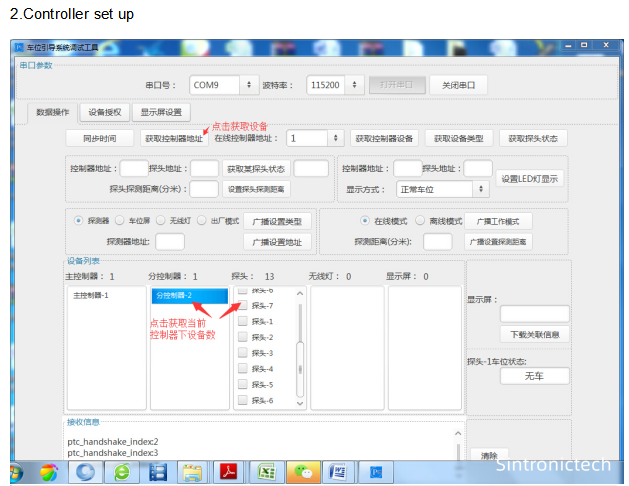Select the 车位屏 radio button
Screen dimensions: 629x486
[x=119, y=220]
